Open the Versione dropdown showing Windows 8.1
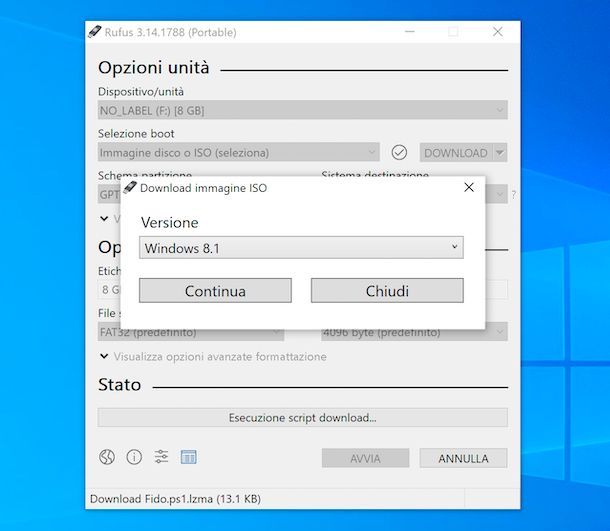Screen dimensions: 610x531 pos(301,247)
